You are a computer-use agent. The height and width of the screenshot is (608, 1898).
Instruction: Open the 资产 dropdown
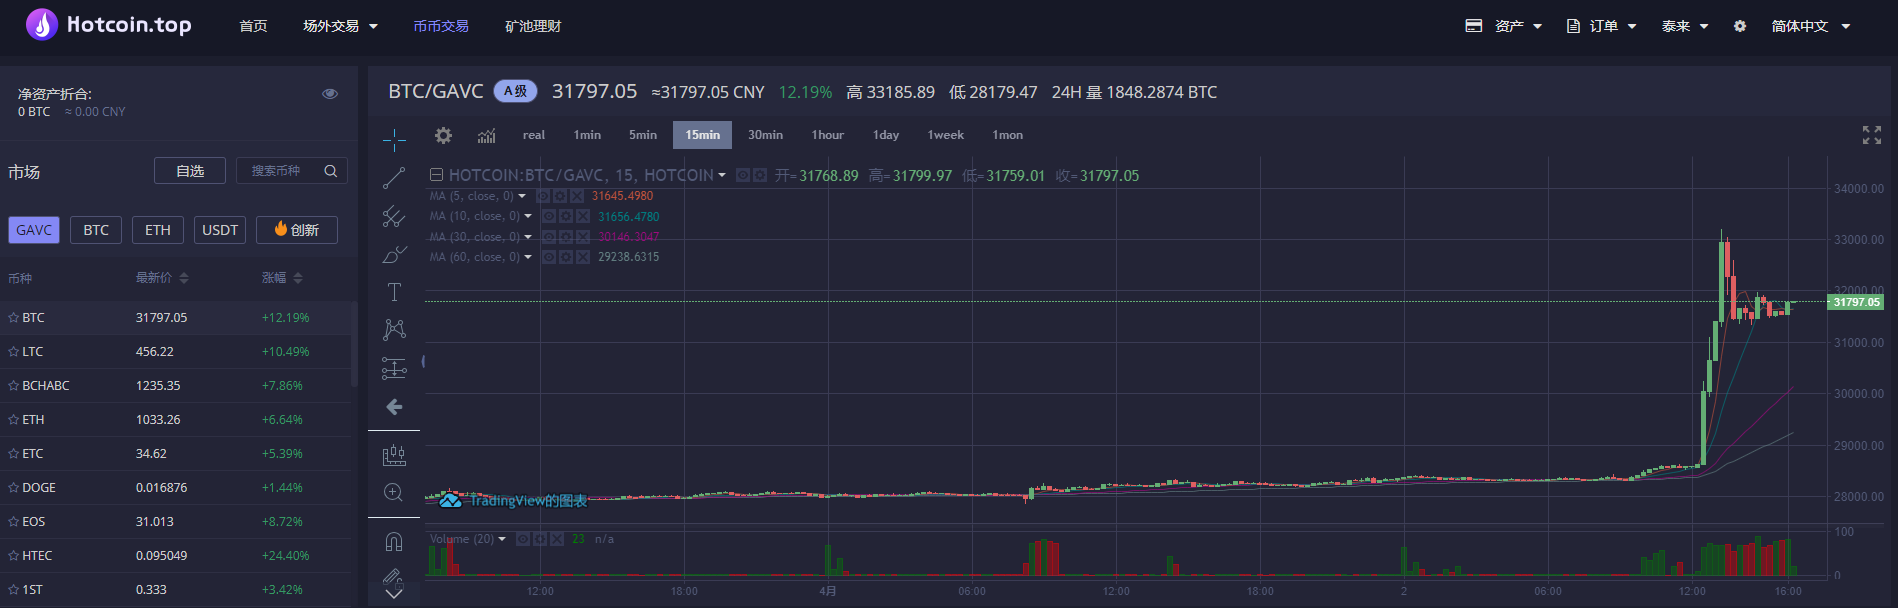(1503, 26)
